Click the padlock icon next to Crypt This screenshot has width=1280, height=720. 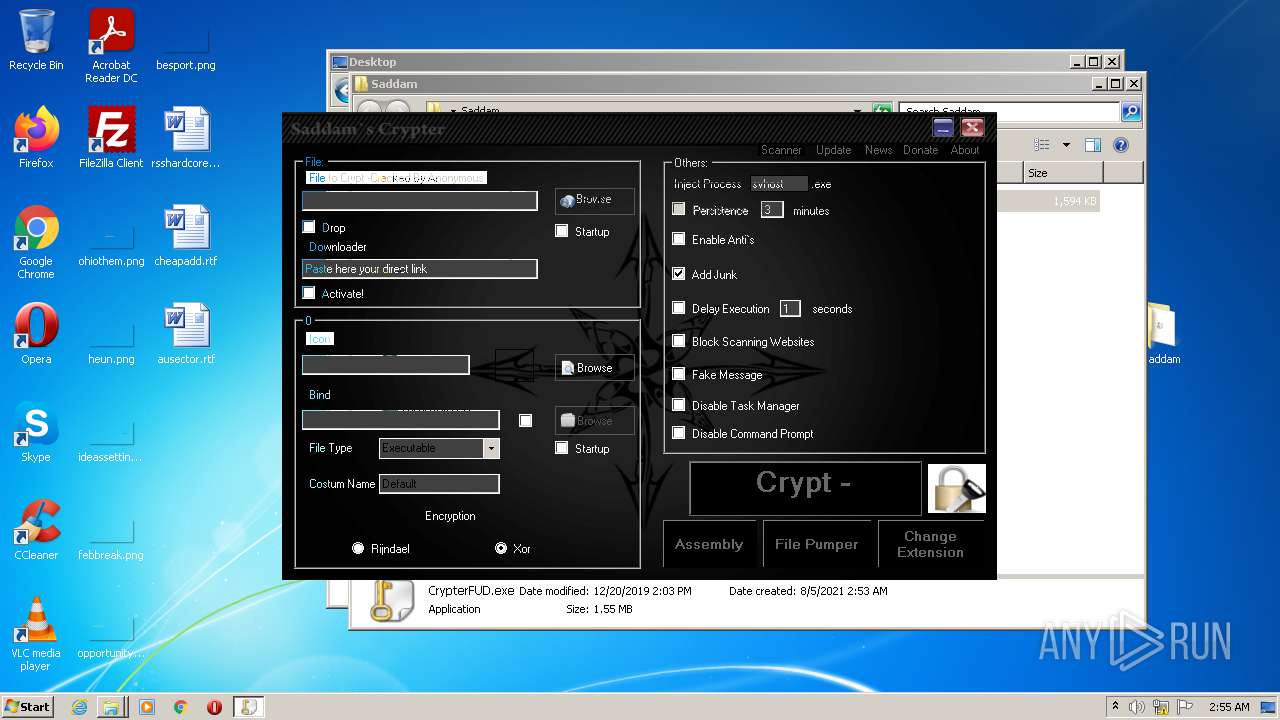(957, 489)
